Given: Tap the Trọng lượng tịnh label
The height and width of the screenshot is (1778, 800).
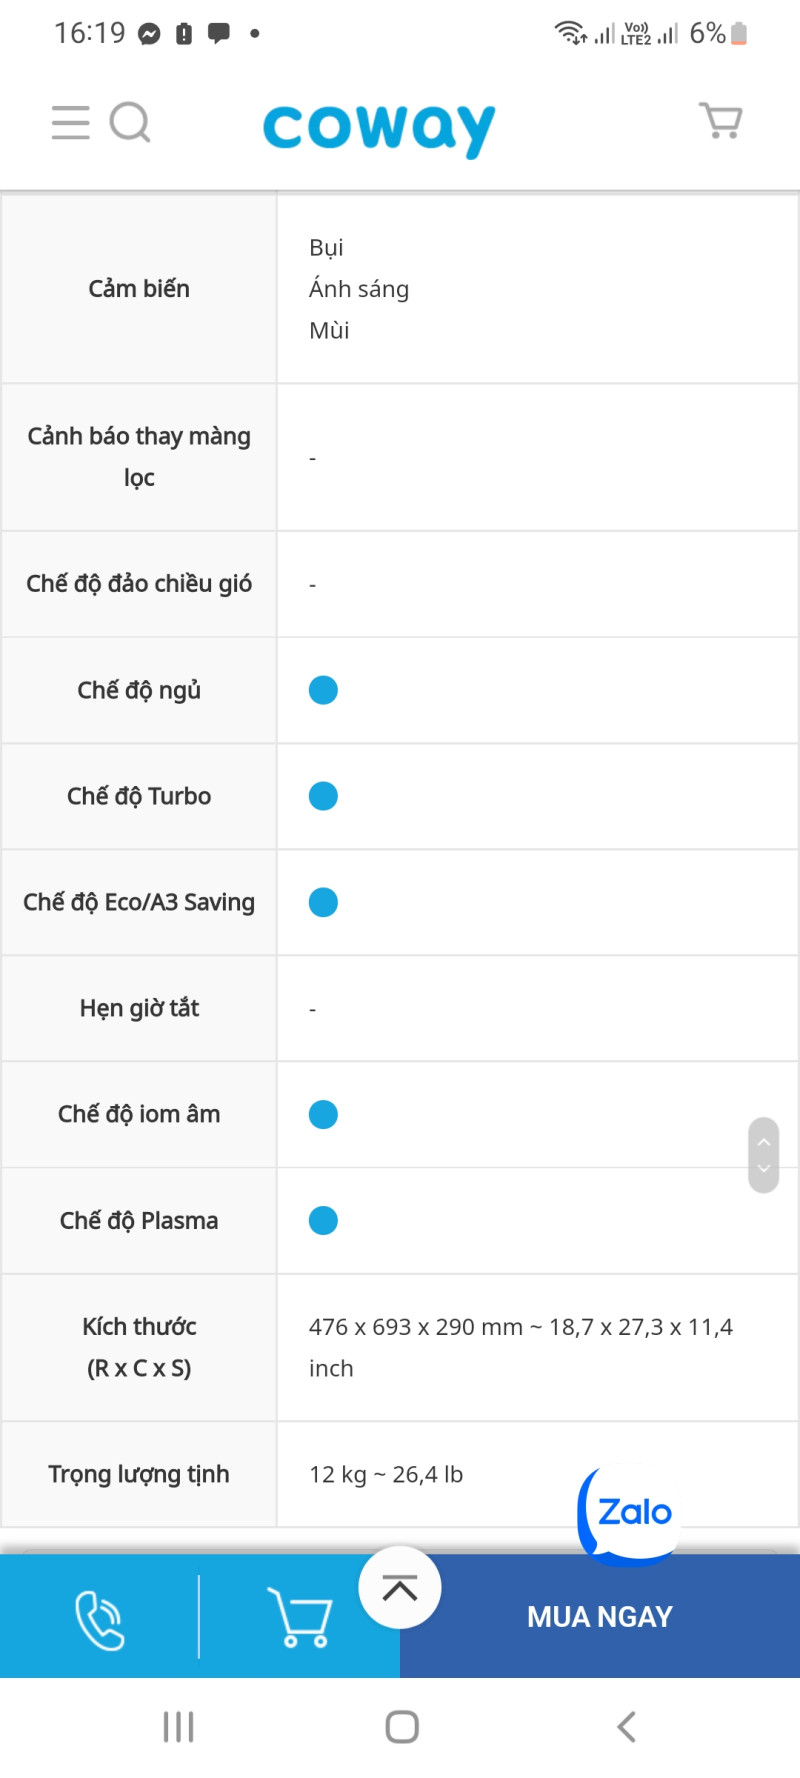Looking at the screenshot, I should pos(139,1474).
